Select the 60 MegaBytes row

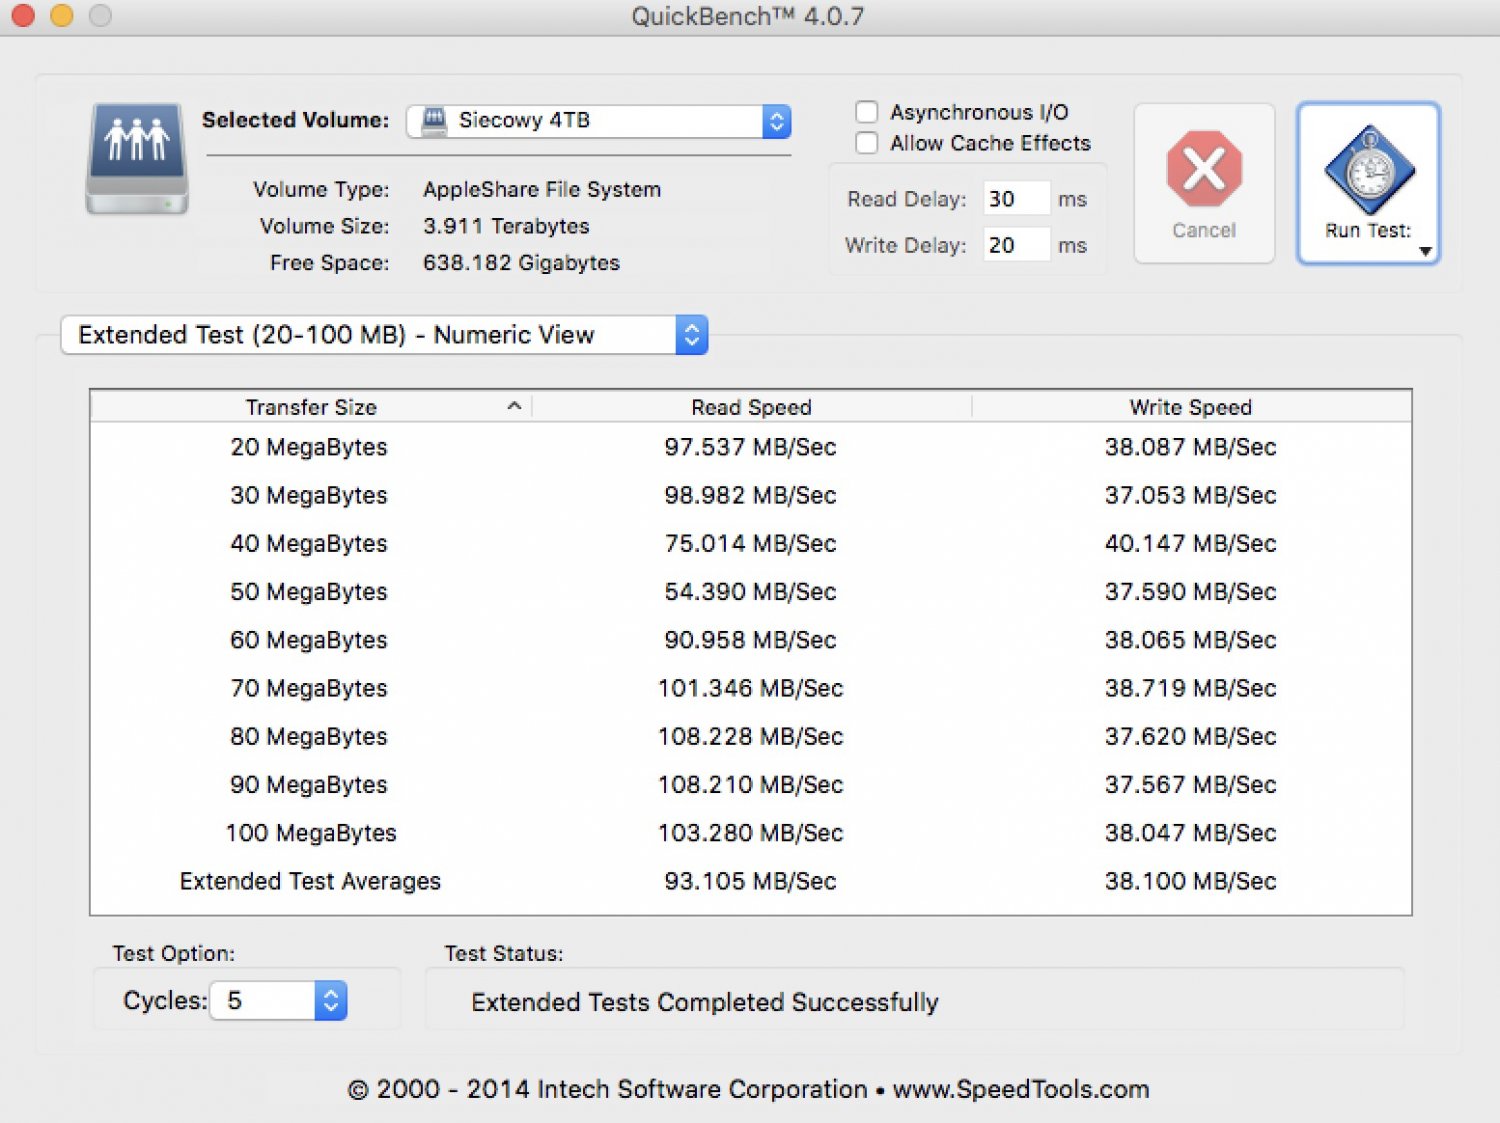click(751, 640)
